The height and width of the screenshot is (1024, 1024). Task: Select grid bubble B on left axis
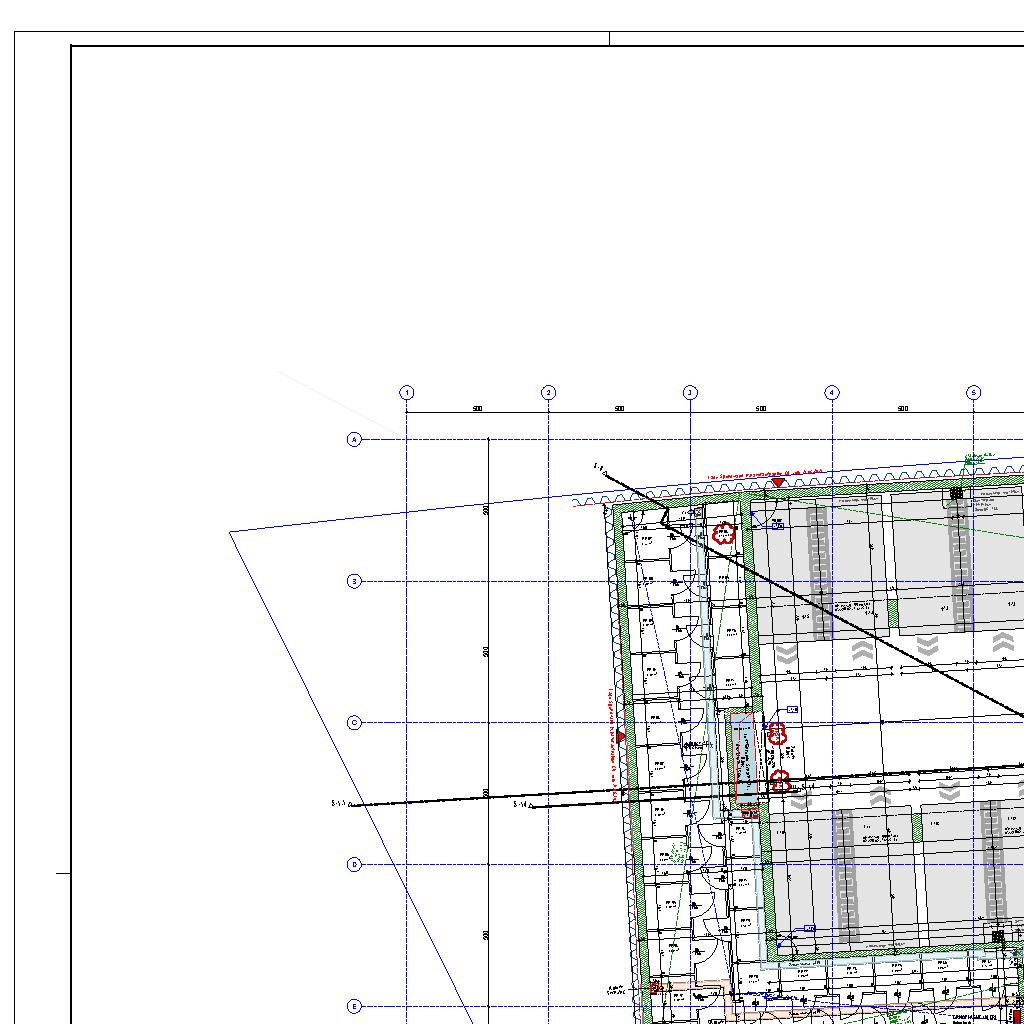(354, 582)
